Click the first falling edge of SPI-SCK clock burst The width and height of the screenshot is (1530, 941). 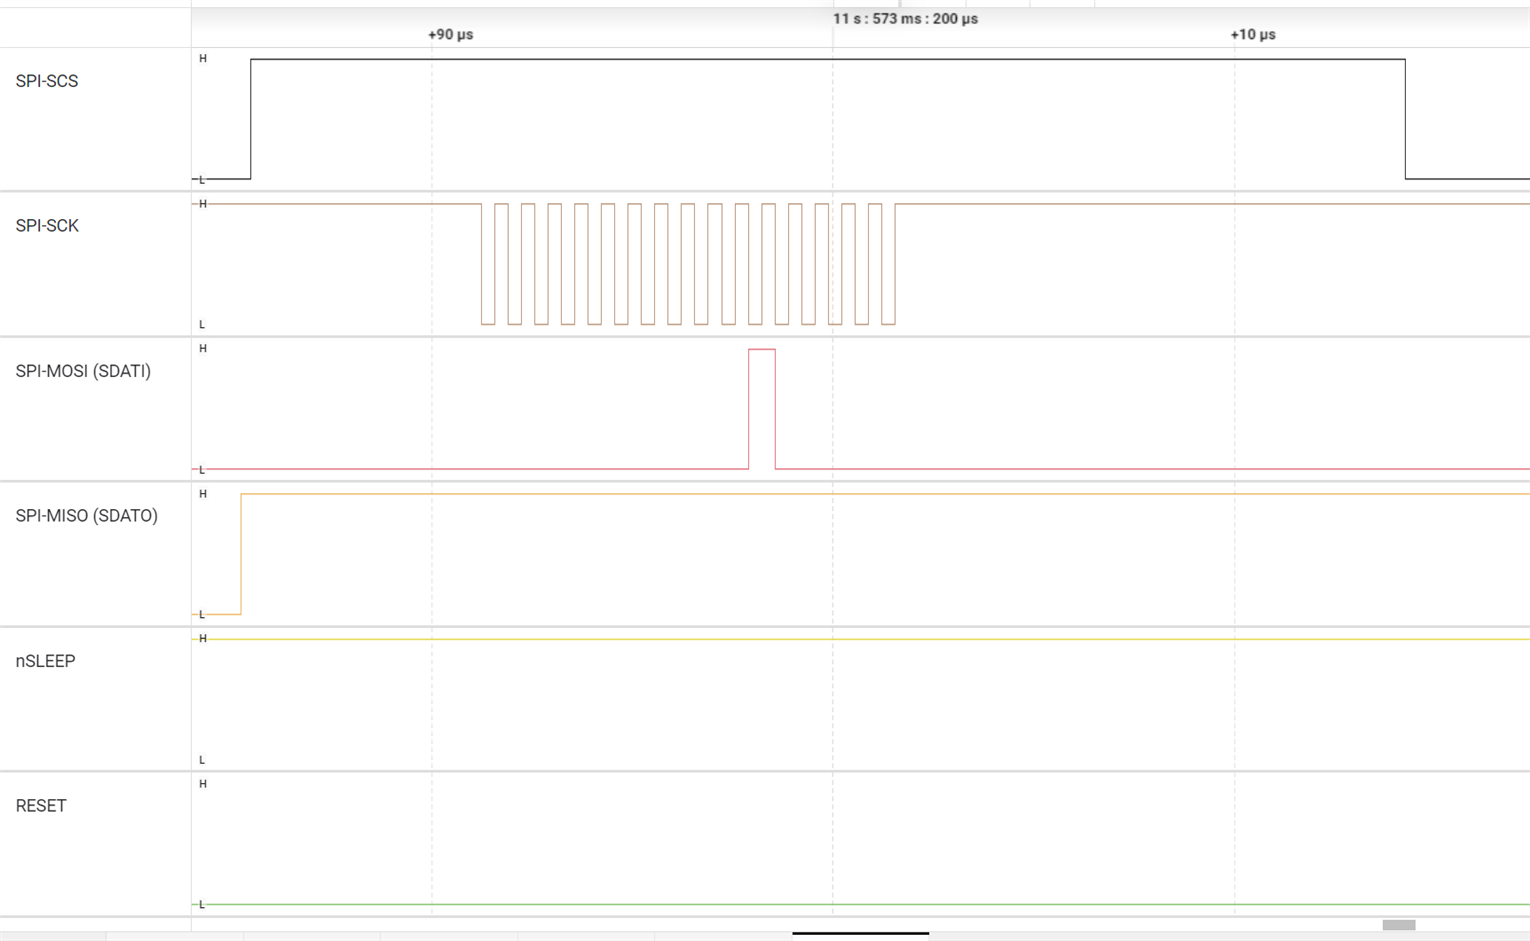482,264
